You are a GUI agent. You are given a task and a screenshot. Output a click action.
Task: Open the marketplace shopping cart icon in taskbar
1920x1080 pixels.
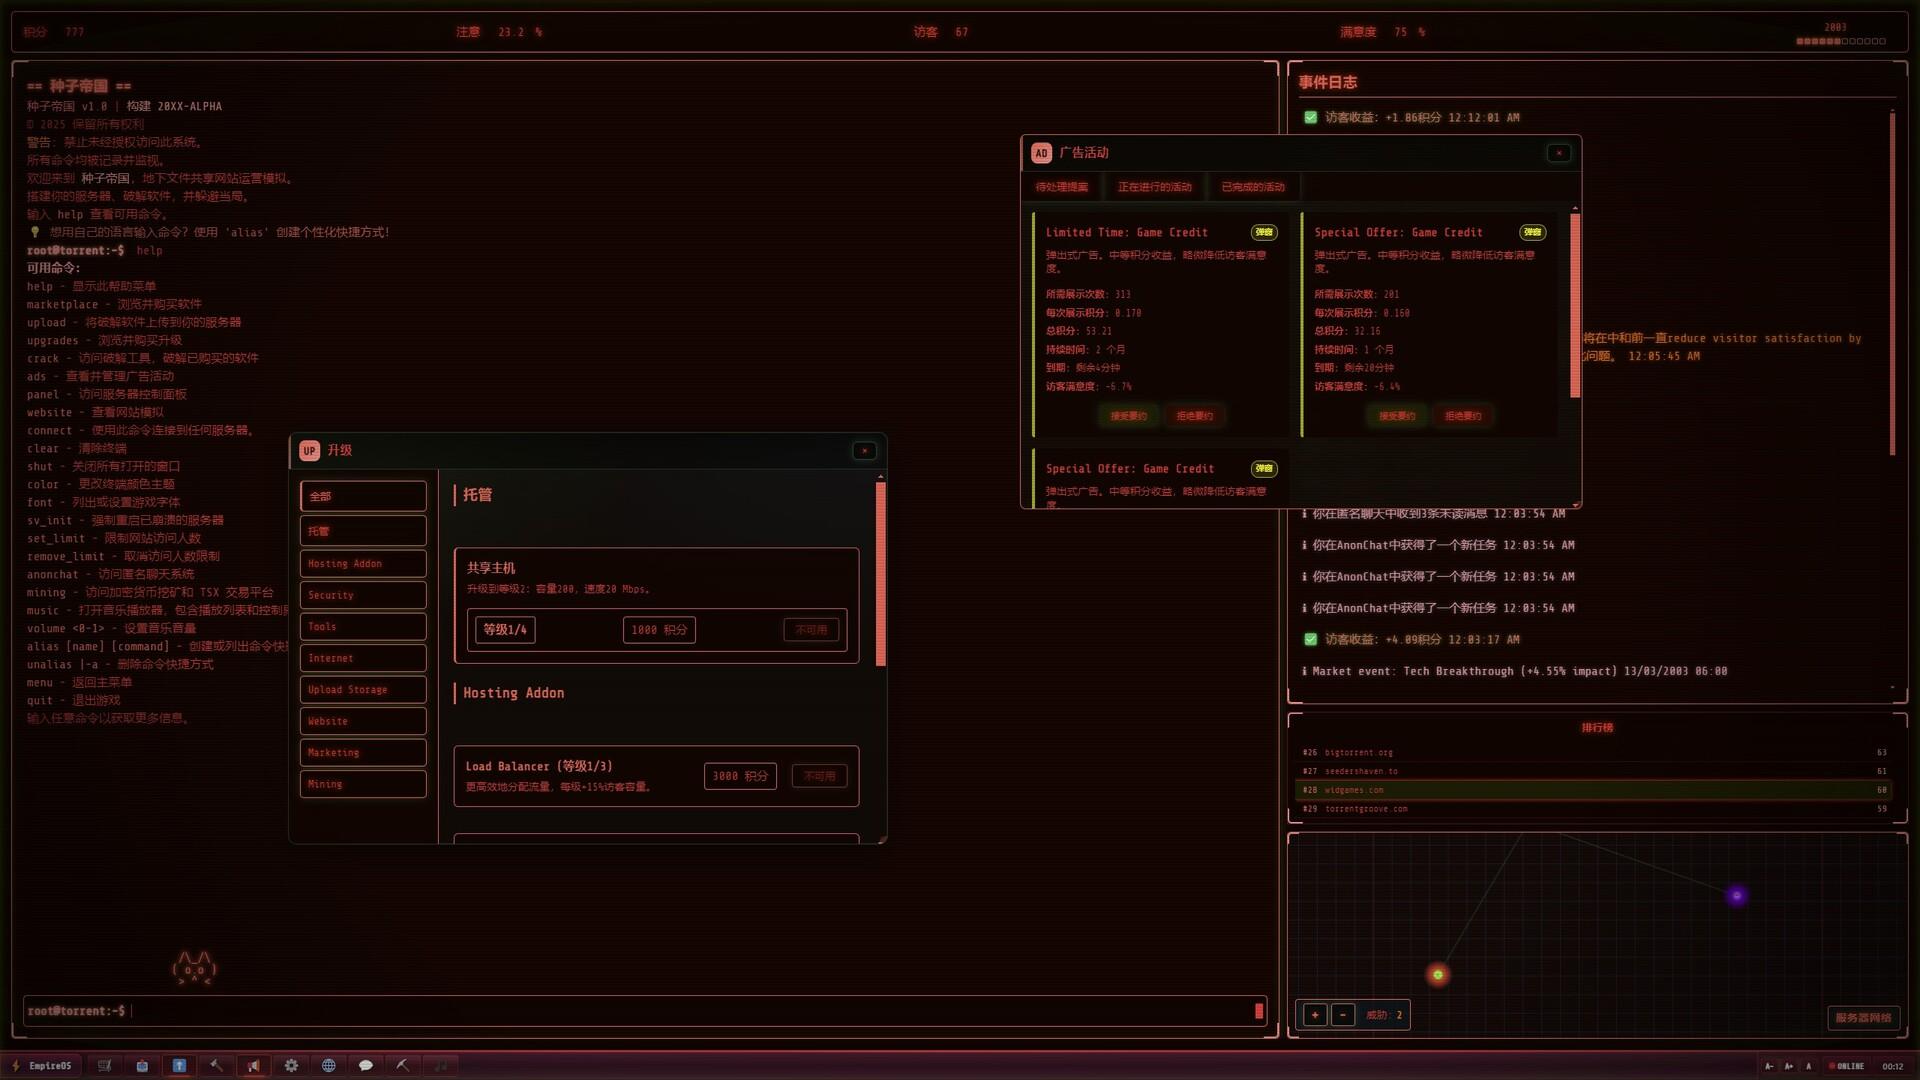point(104,1065)
